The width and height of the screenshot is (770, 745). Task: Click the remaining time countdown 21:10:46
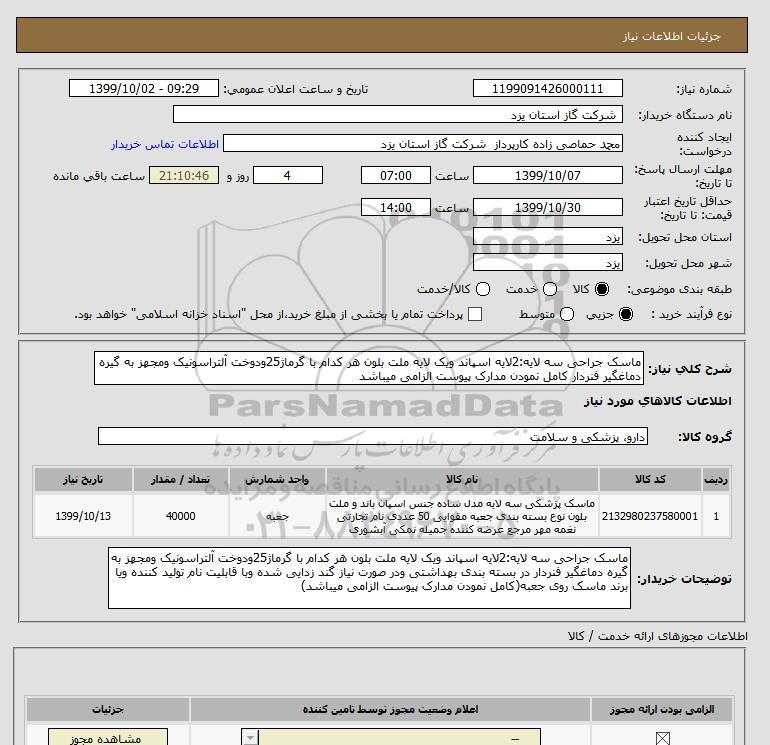(x=184, y=176)
